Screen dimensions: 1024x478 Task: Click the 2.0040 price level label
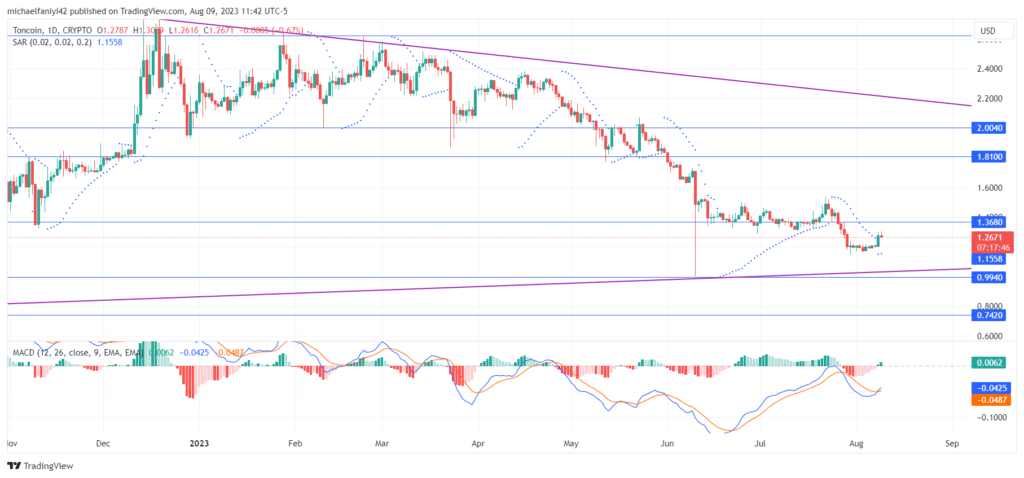pyautogui.click(x=987, y=128)
